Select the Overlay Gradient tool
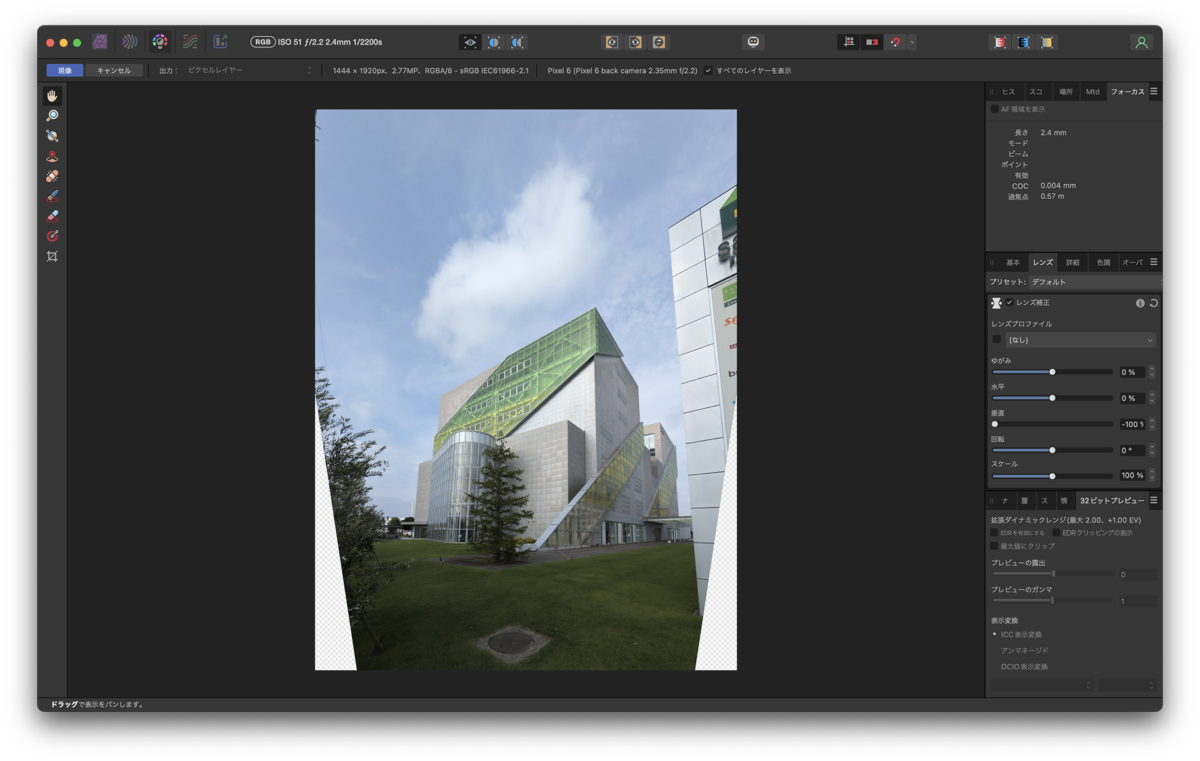This screenshot has width=1200, height=761. 52,236
